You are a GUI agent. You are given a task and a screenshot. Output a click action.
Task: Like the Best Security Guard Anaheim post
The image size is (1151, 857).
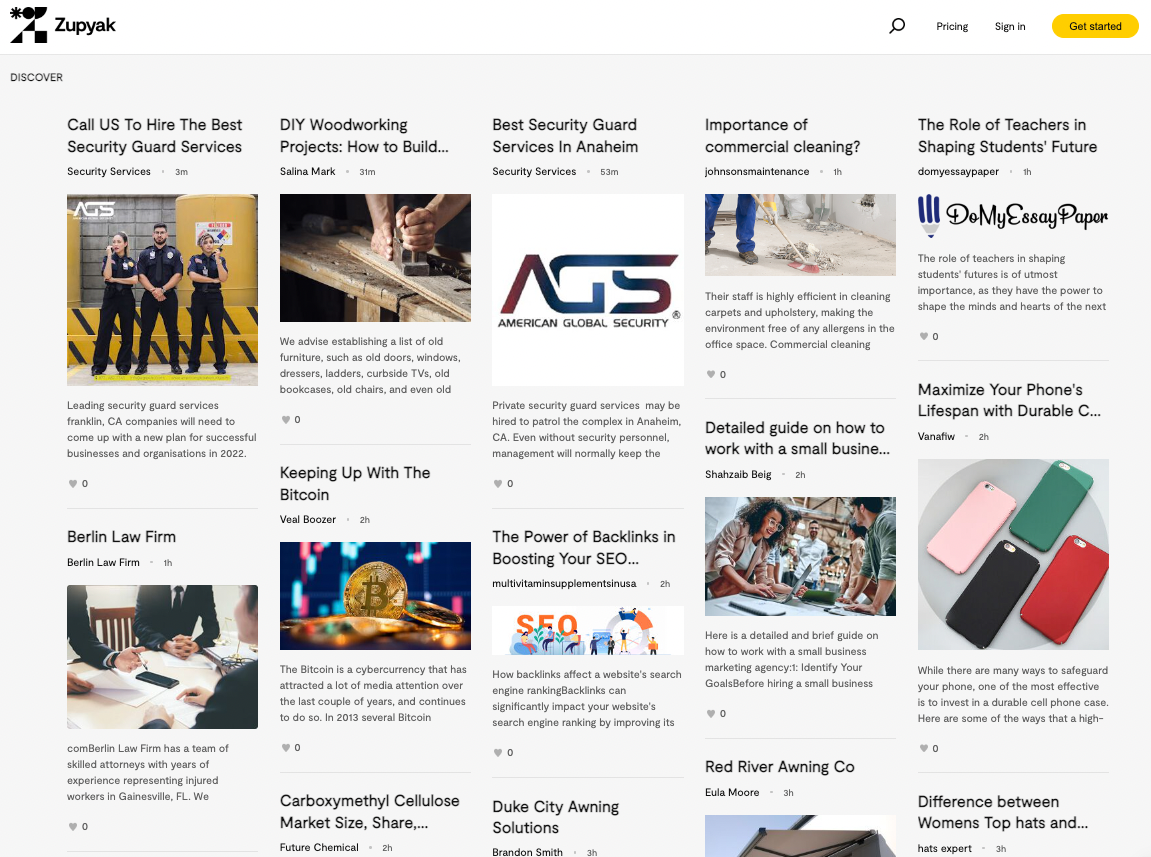[x=498, y=483]
